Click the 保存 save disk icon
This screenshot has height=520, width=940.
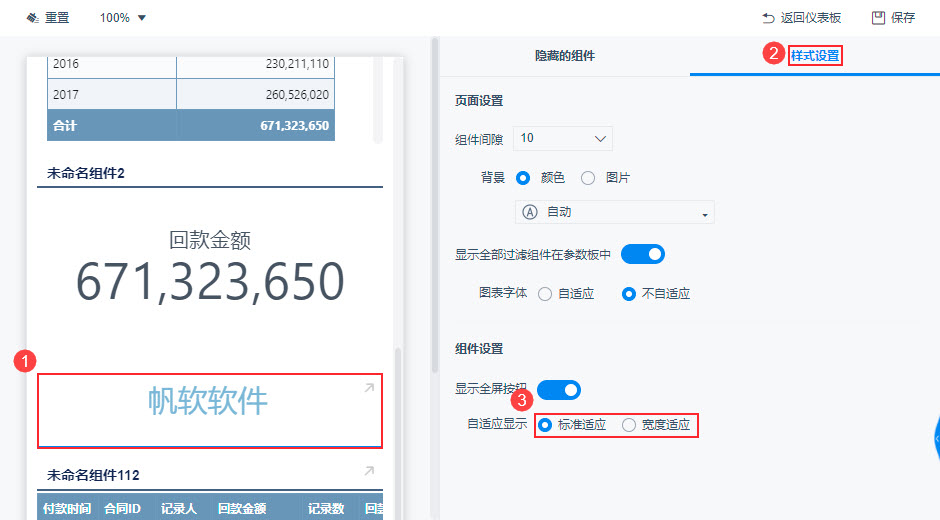[878, 18]
